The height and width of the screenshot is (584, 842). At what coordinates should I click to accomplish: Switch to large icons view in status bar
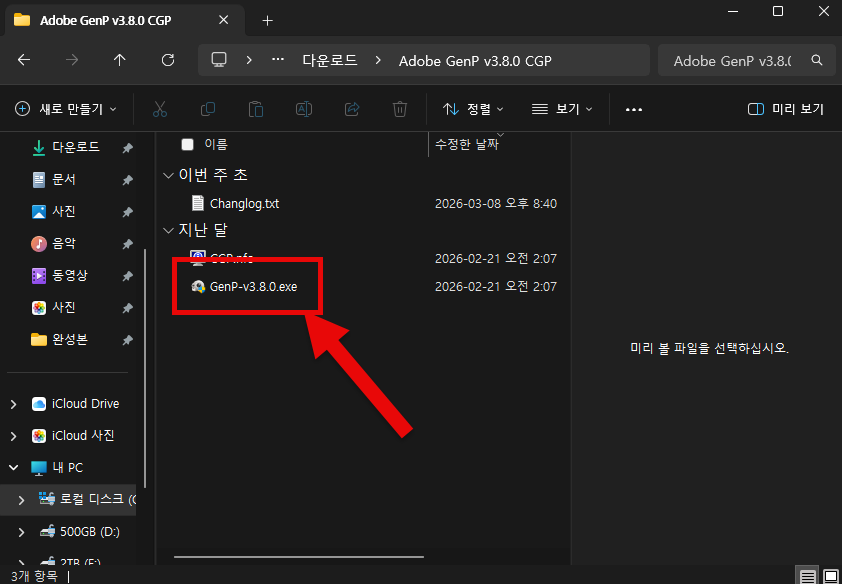coord(830,576)
